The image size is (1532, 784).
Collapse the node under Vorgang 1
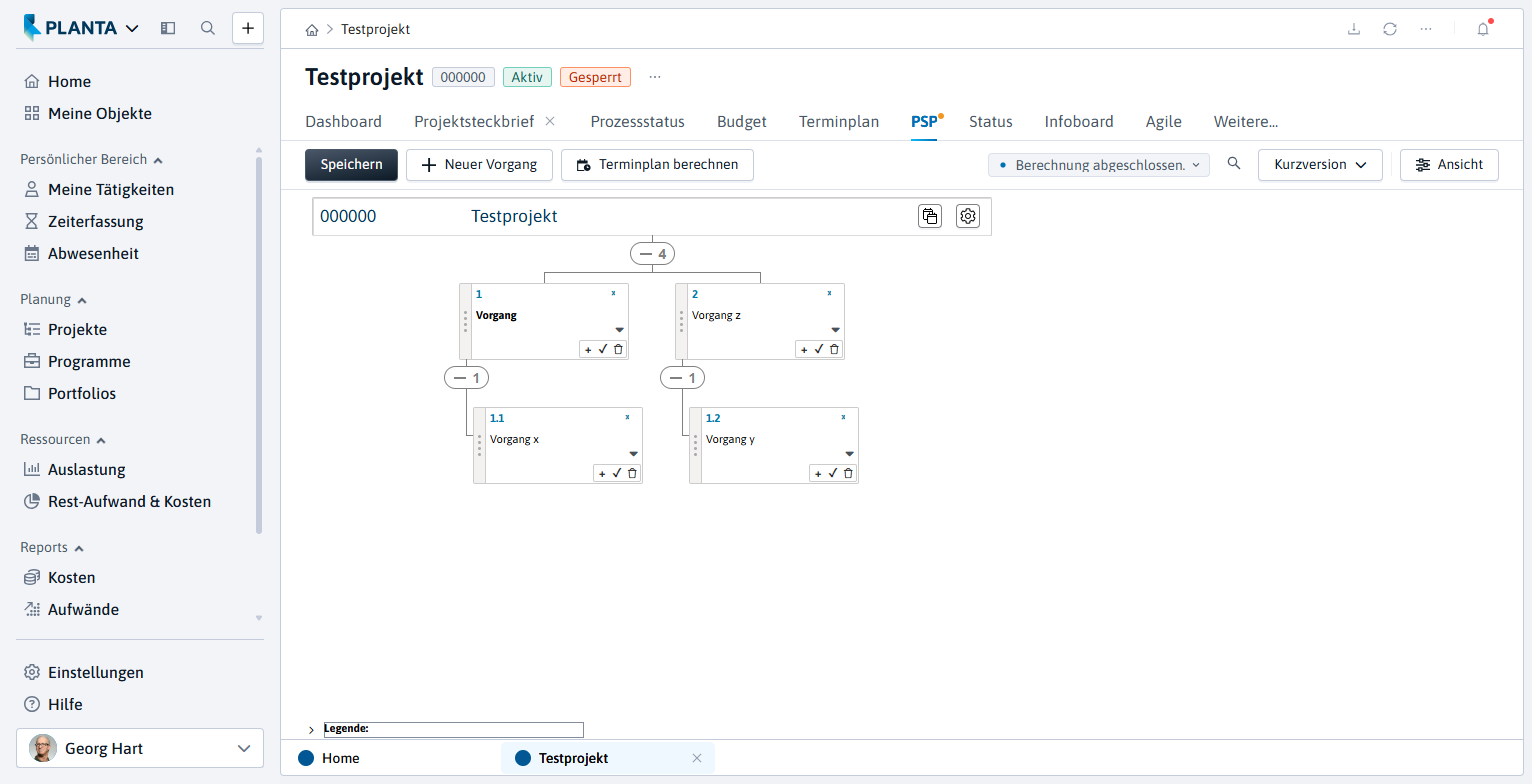click(x=466, y=378)
